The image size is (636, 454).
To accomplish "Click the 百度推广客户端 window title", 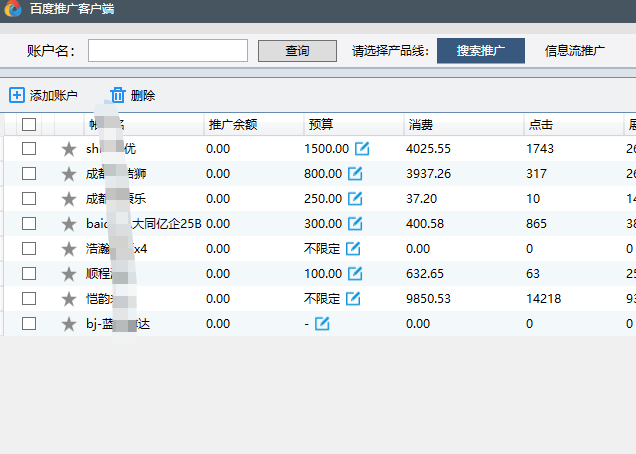I will click(x=72, y=9).
